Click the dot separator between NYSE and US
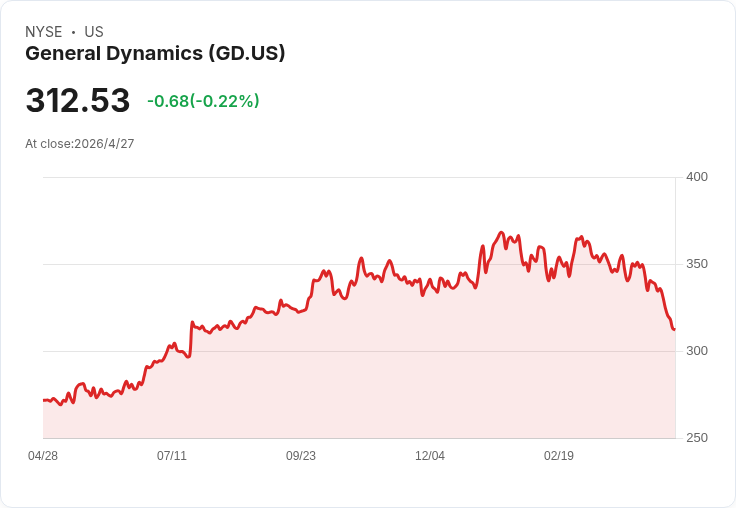The height and width of the screenshot is (508, 736). point(73,32)
